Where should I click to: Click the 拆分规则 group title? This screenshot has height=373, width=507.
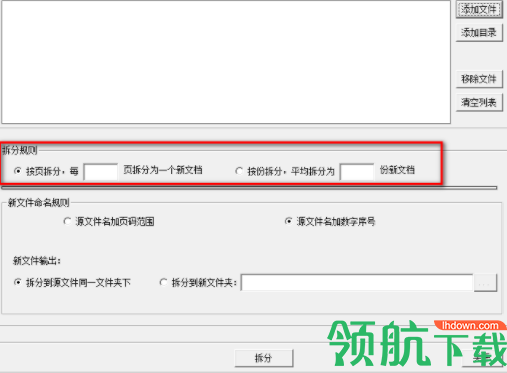pos(19,150)
